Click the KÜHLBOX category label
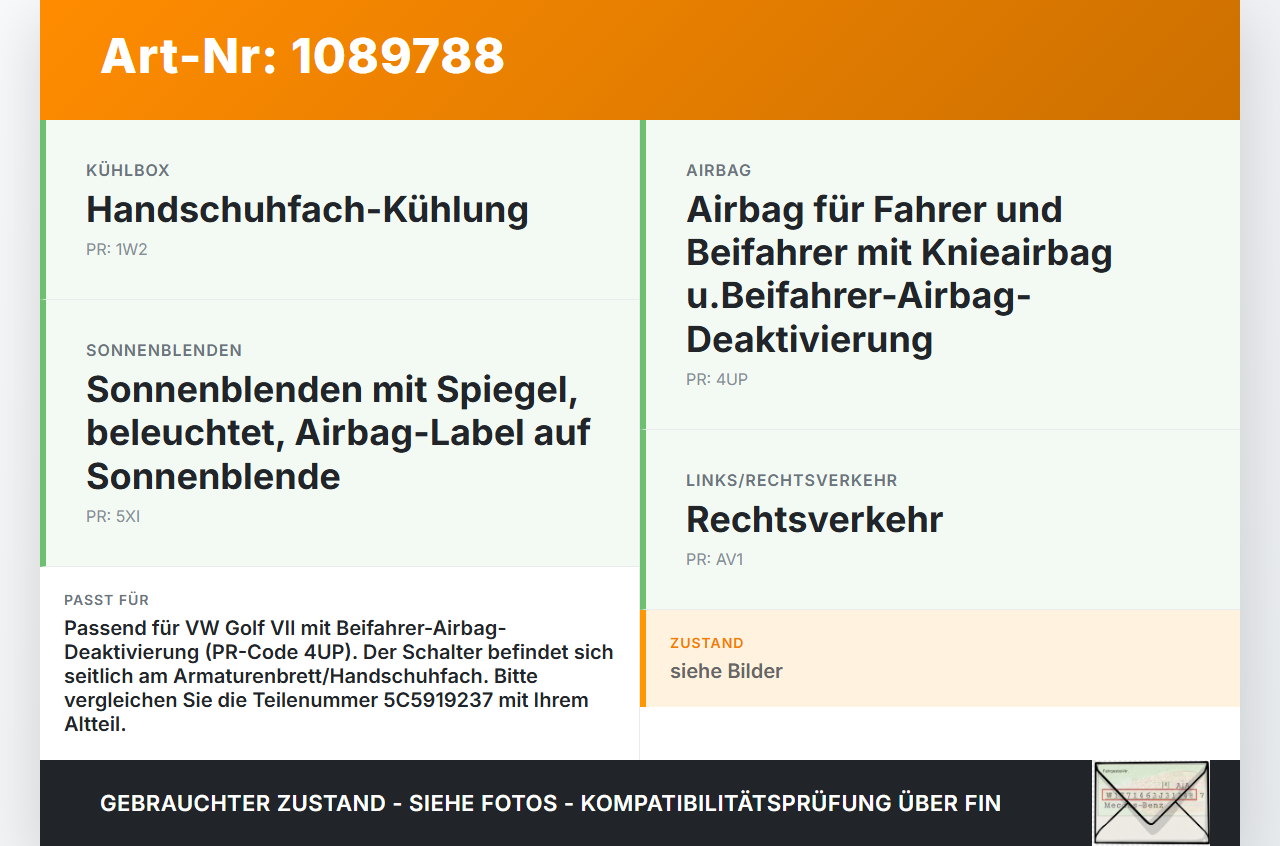The image size is (1280, 846). pyautogui.click(x=128, y=171)
